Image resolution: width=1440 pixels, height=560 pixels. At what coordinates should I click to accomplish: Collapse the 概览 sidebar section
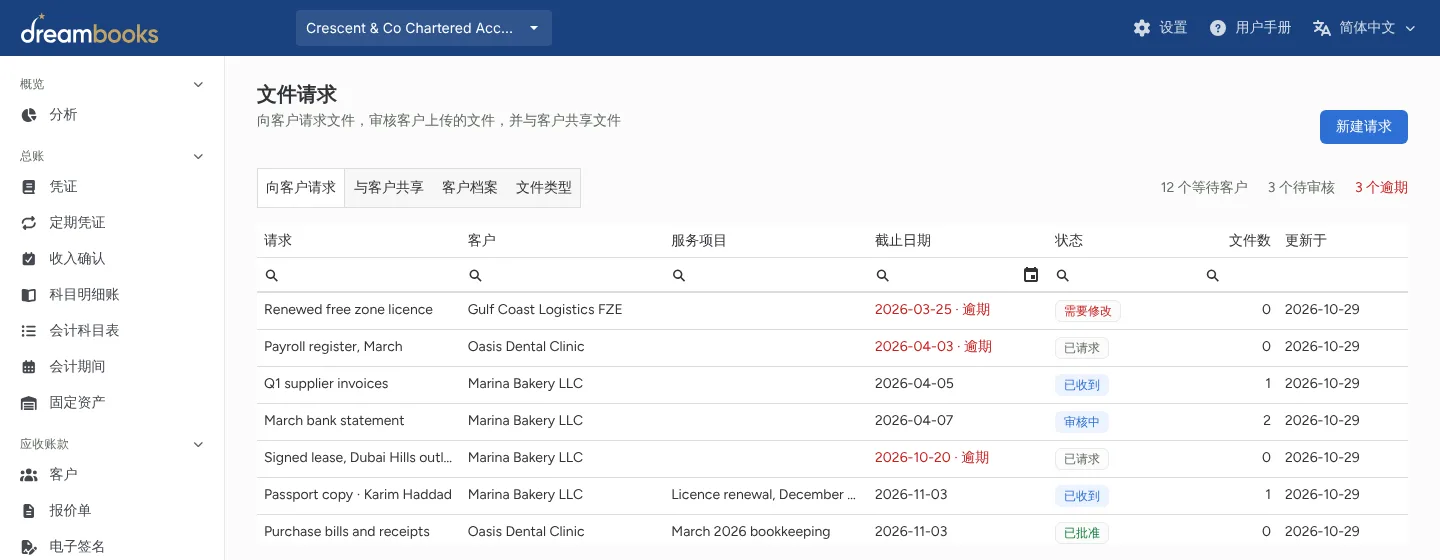198,84
